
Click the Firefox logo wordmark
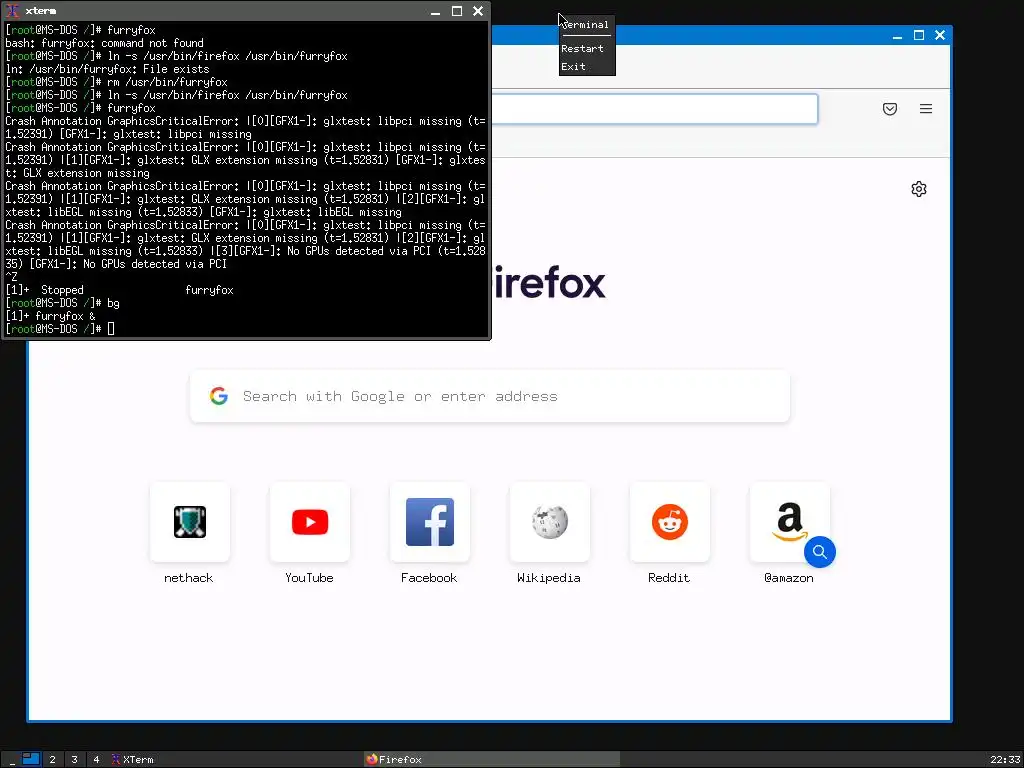coord(549,283)
